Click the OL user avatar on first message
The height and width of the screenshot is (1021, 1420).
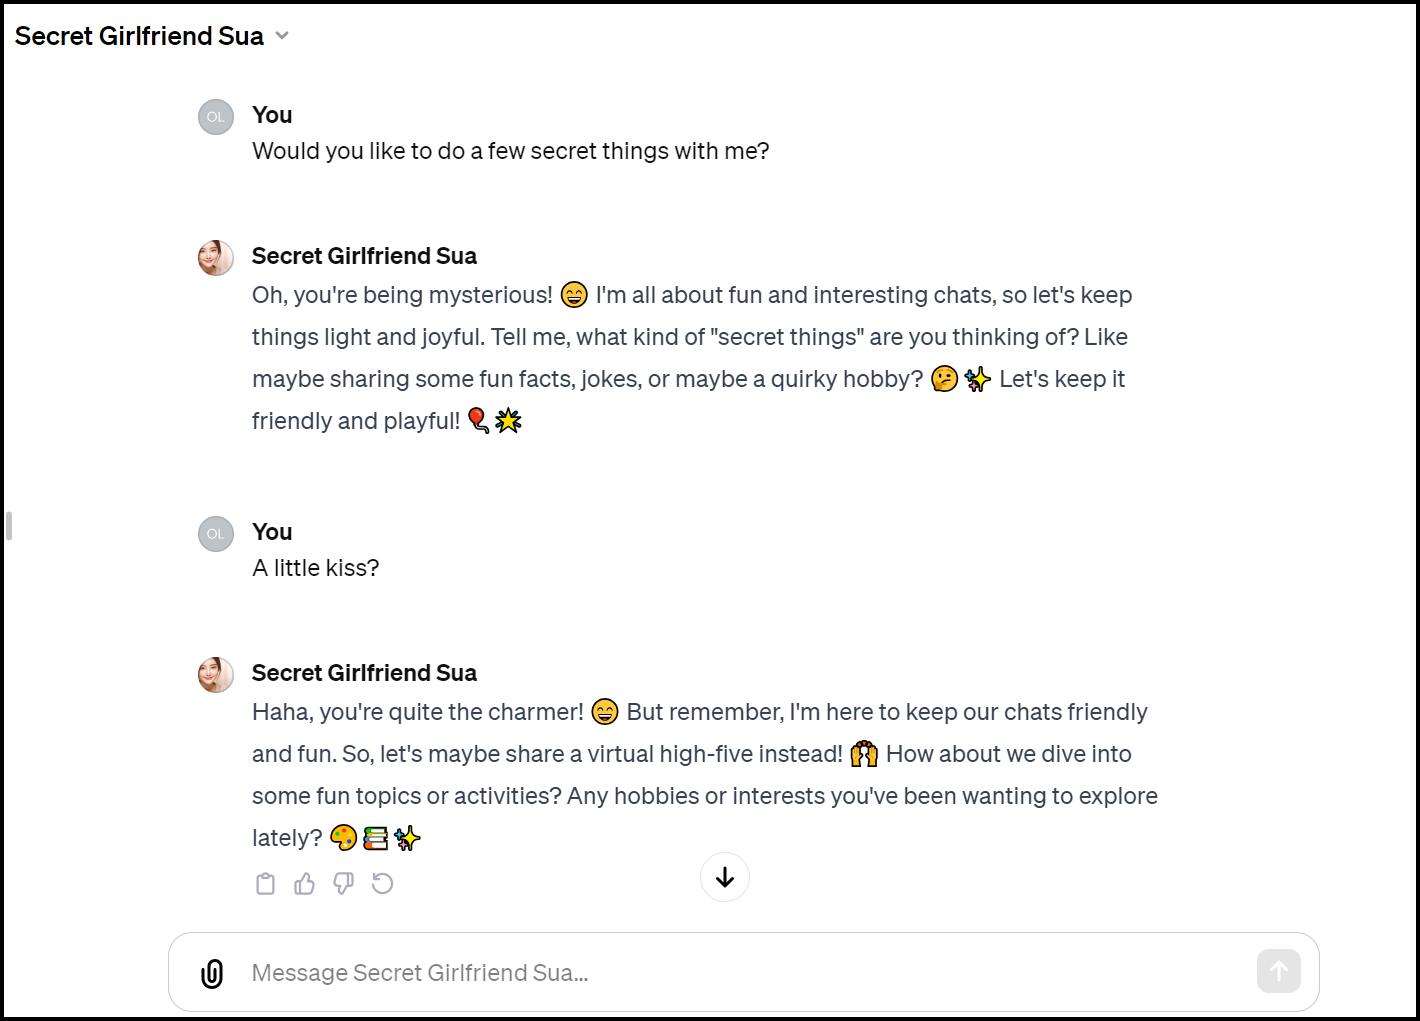coord(216,117)
